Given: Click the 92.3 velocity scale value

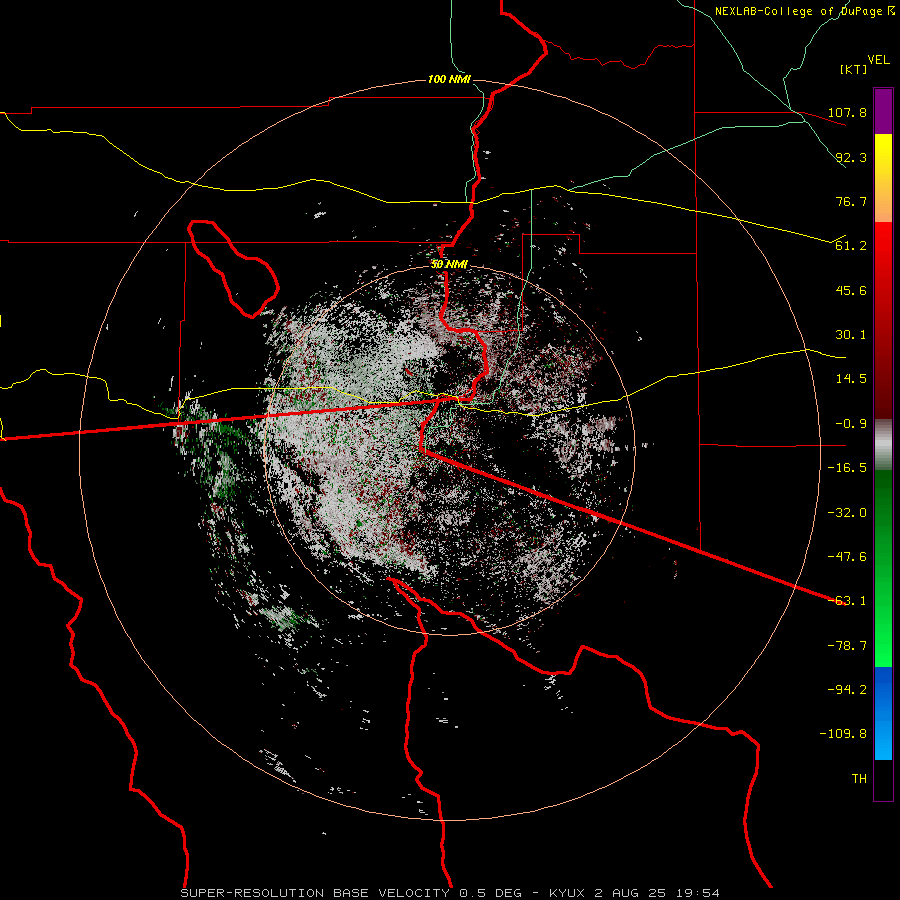Looking at the screenshot, I should click(851, 157).
